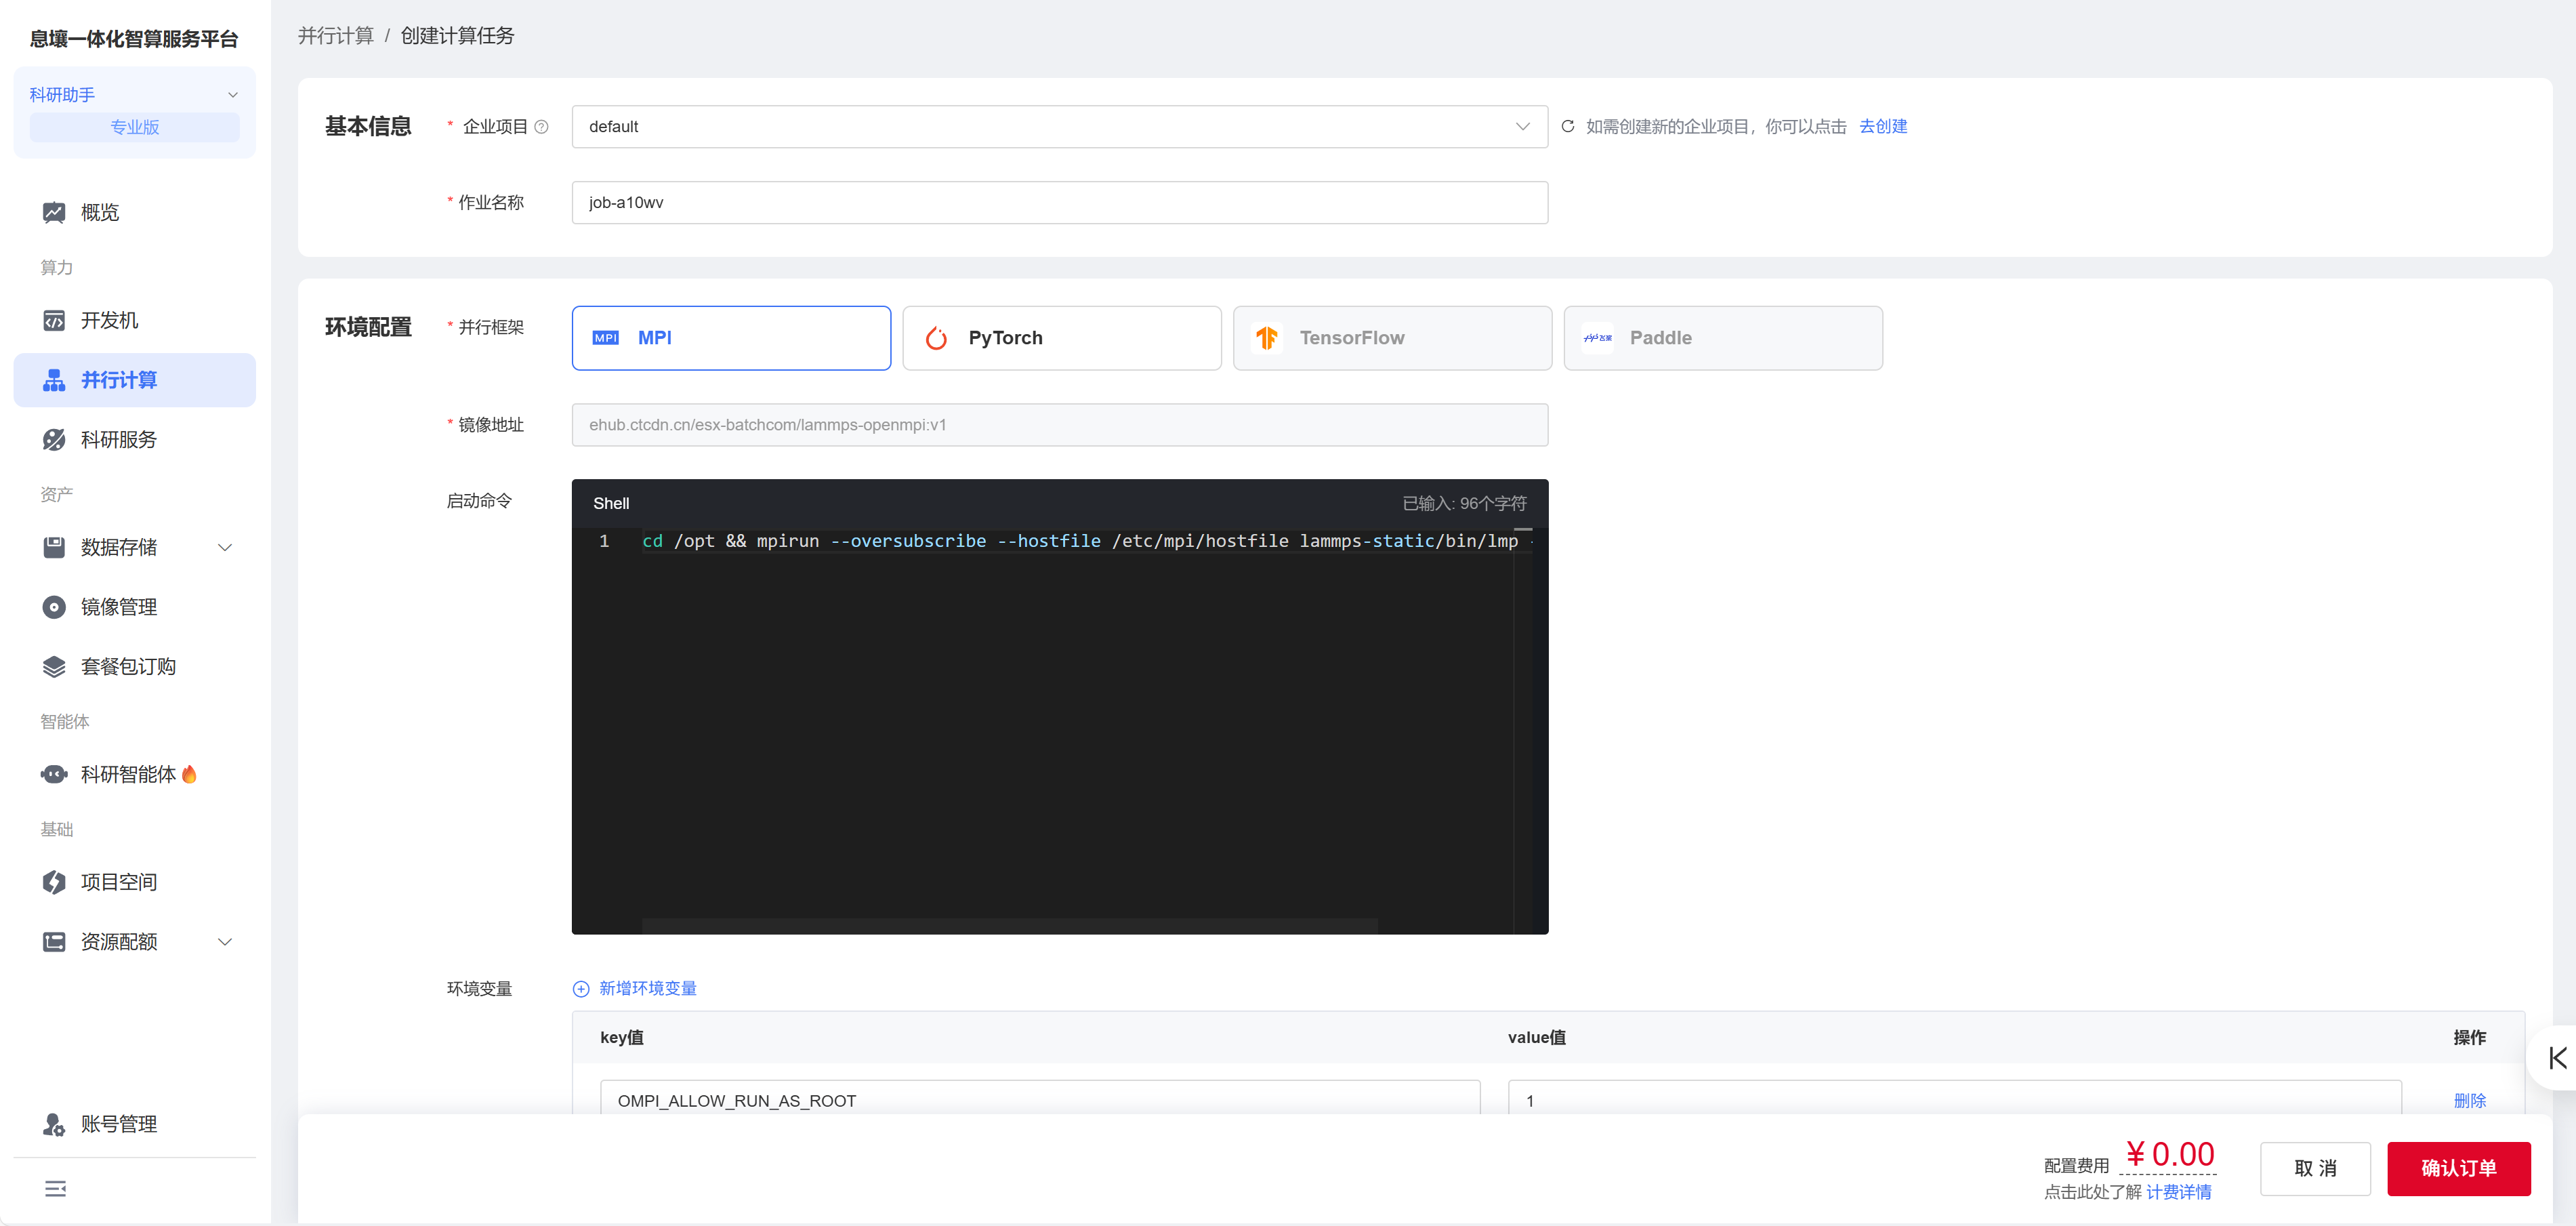Click the 去创建 link
Viewport: 2576px width, 1226px height.
1883,127
